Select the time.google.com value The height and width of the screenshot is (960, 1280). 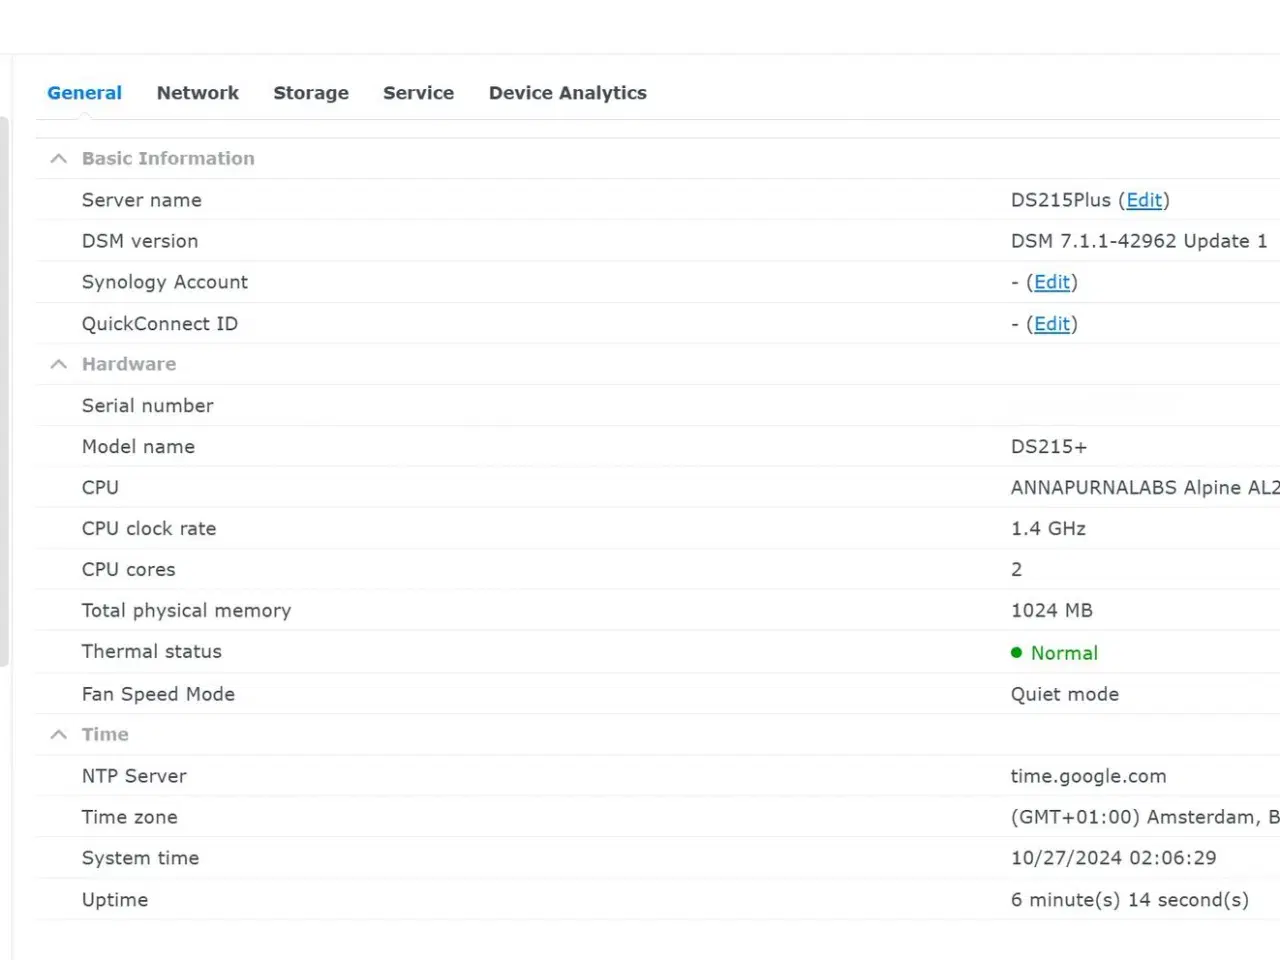(1088, 776)
